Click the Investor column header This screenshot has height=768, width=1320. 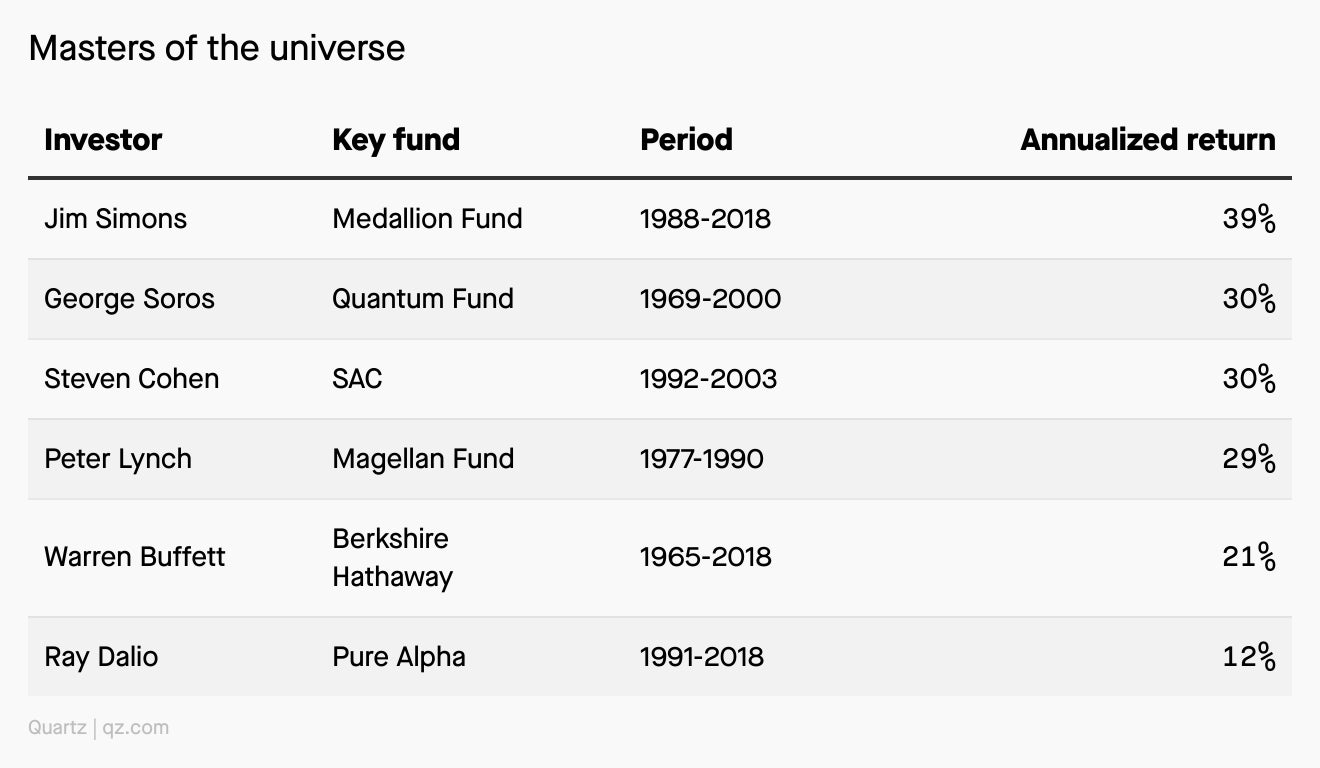point(103,140)
